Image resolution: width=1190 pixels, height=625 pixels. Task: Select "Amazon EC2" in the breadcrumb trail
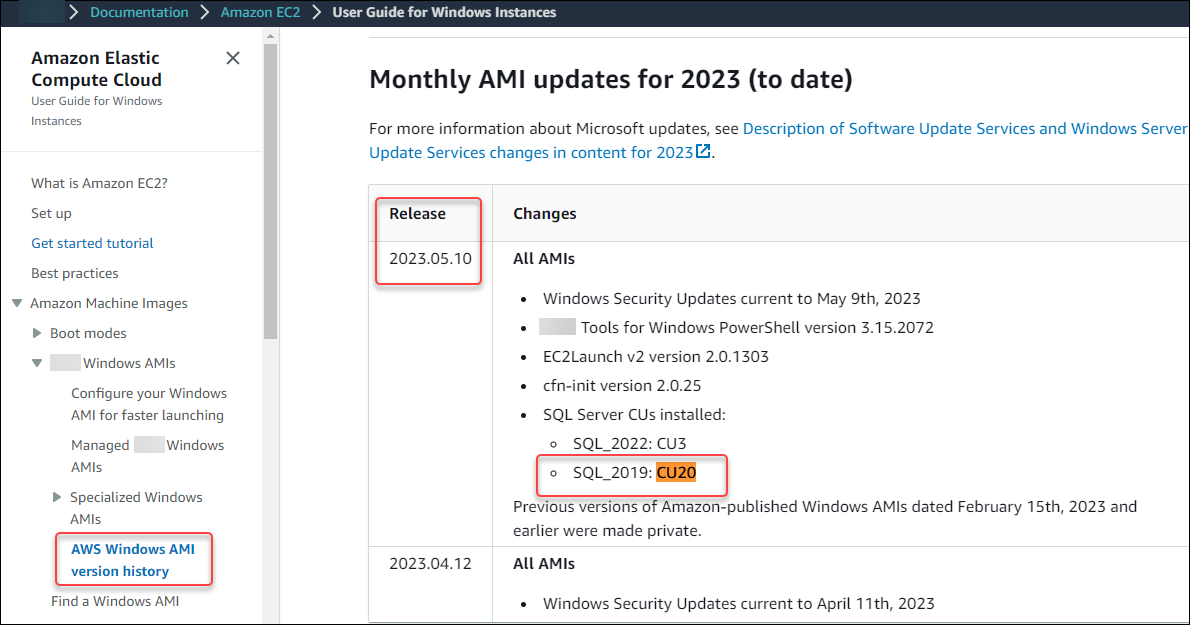pos(260,11)
